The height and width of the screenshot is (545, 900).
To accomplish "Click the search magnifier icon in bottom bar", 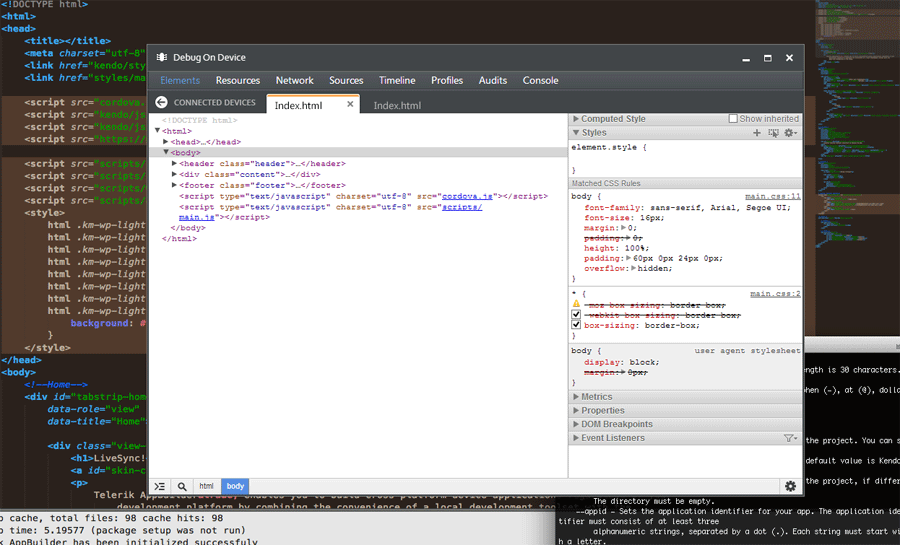I will pos(182,486).
